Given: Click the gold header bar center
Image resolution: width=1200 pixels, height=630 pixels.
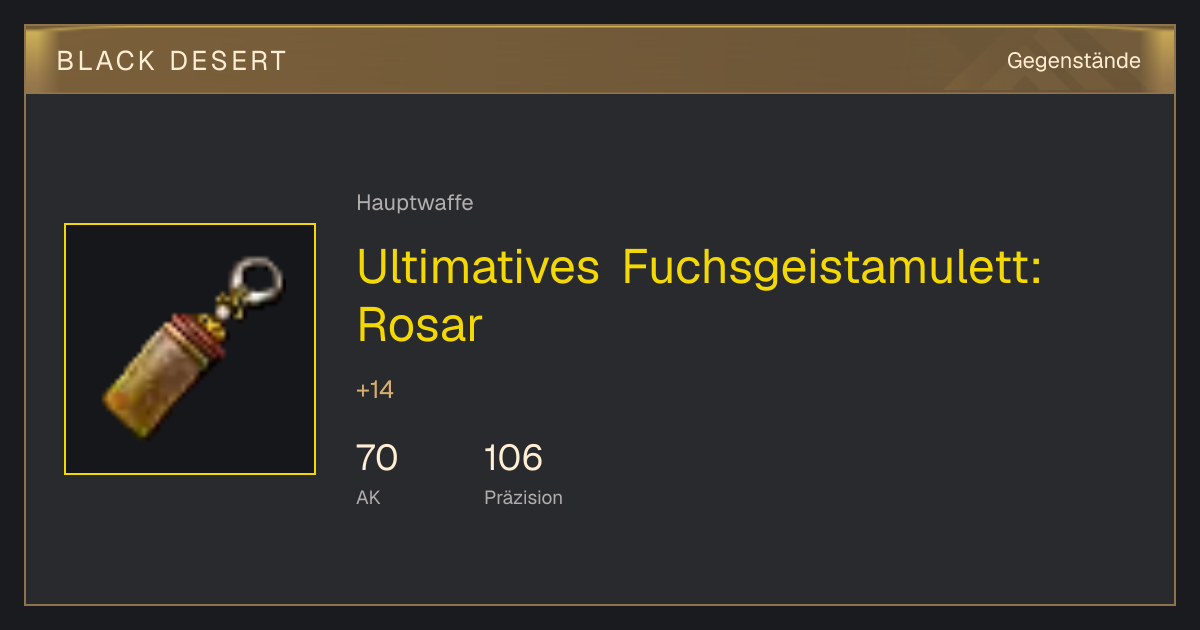Looking at the screenshot, I should point(600,60).
